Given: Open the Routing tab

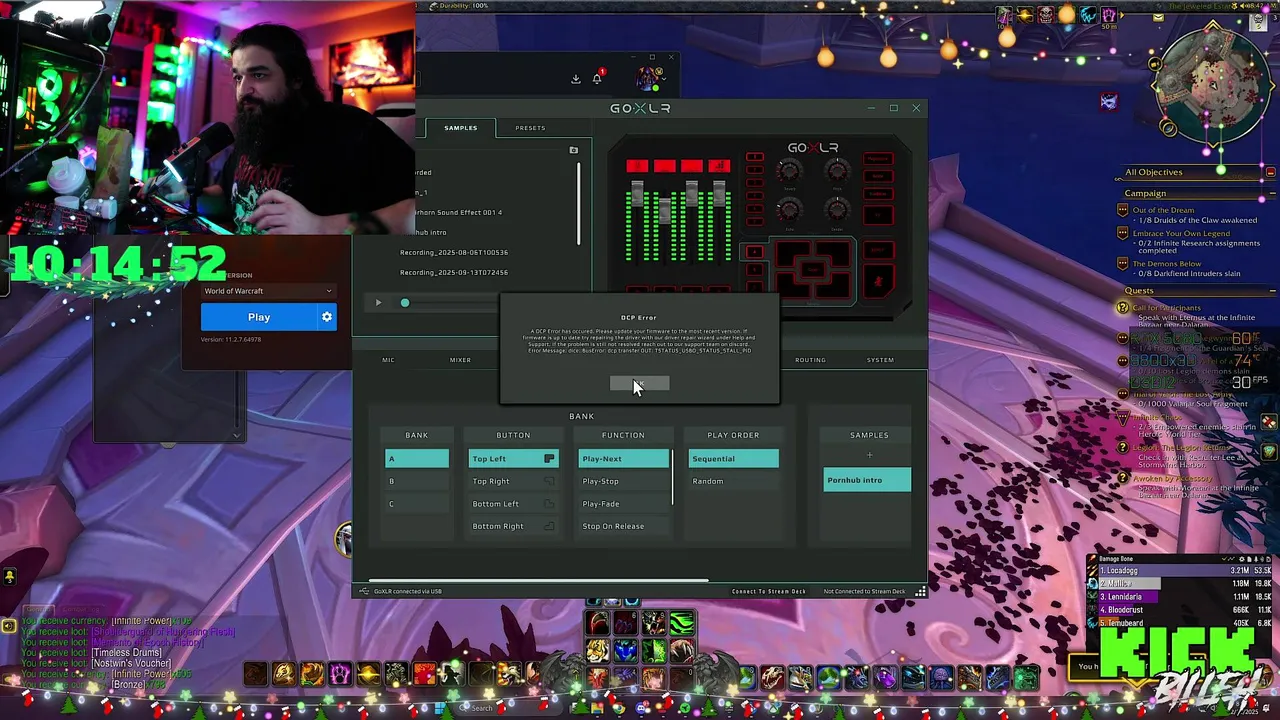Looking at the screenshot, I should 810,360.
